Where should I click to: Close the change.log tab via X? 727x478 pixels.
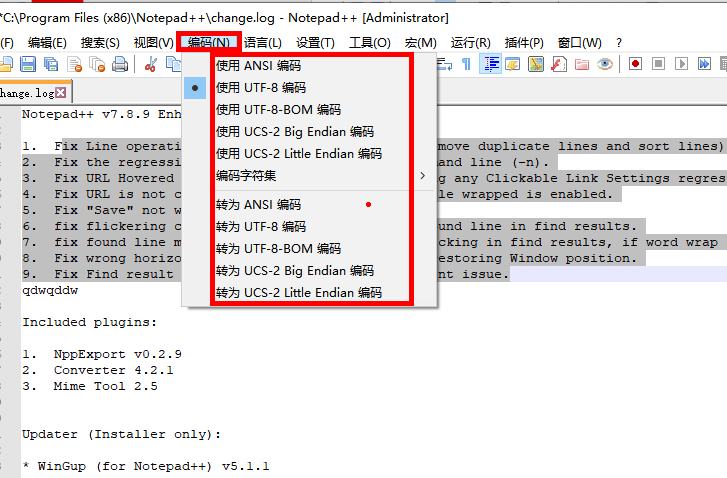point(61,93)
